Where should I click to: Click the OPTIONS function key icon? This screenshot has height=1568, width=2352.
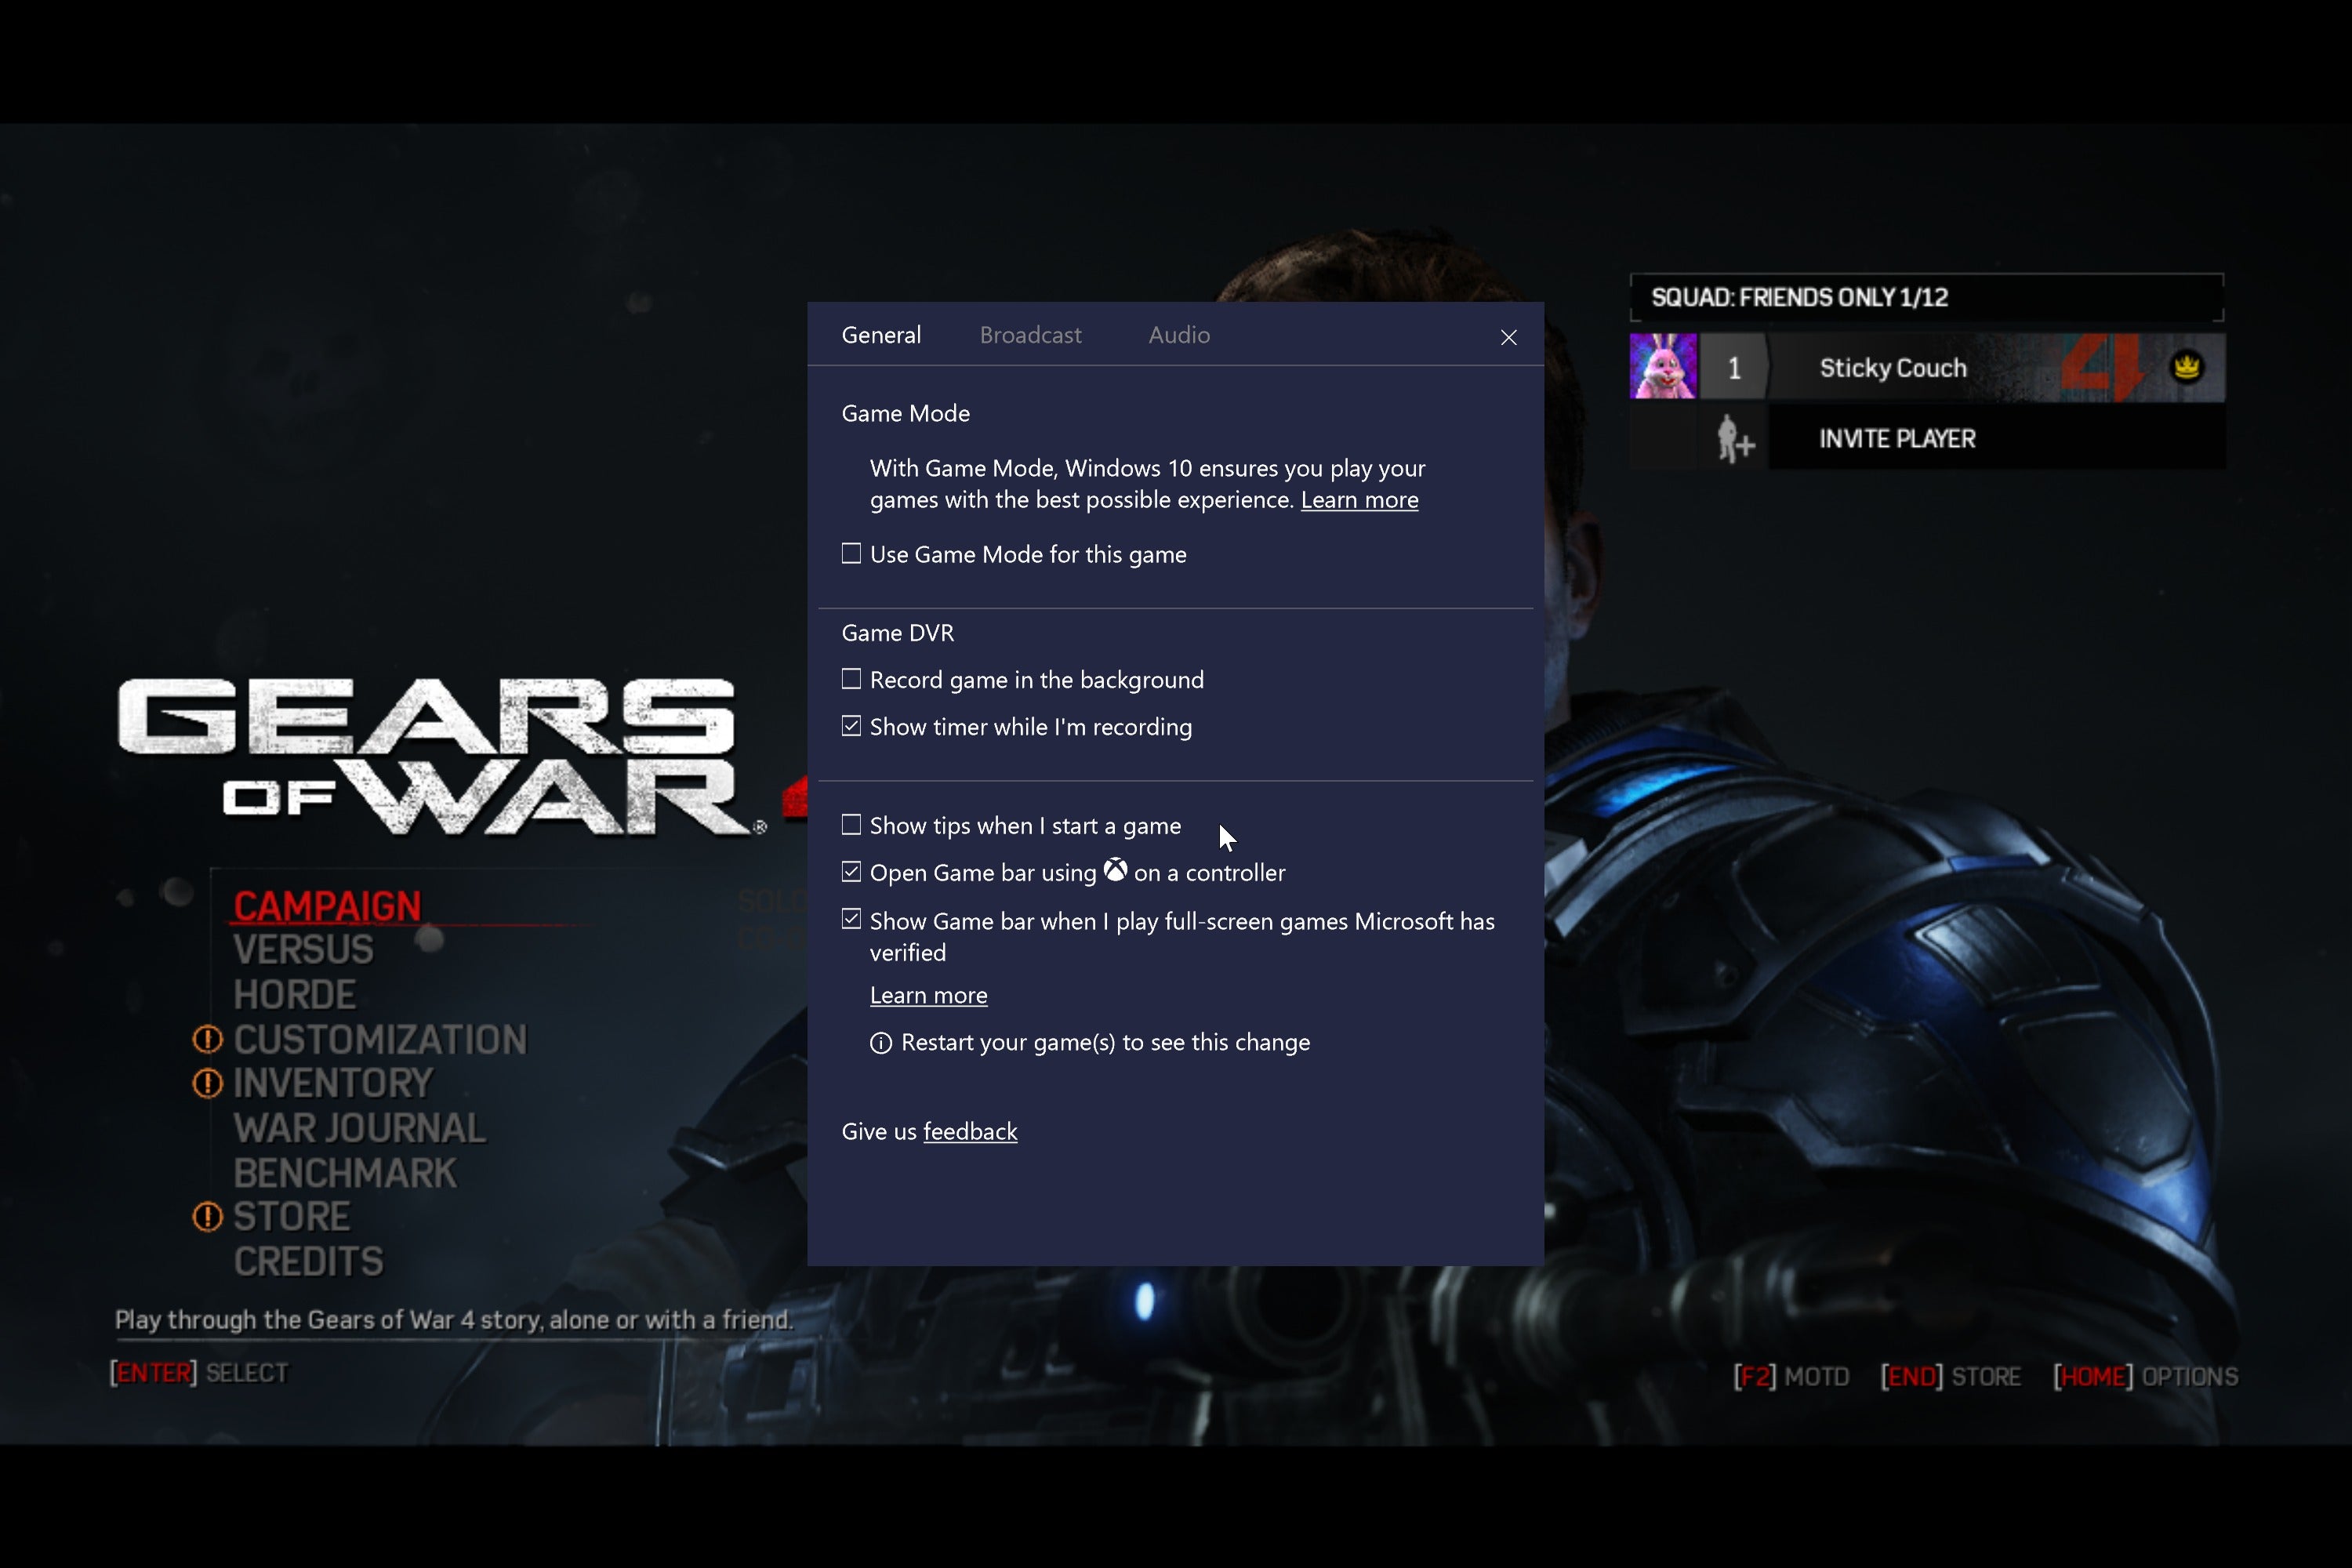coord(2091,1374)
